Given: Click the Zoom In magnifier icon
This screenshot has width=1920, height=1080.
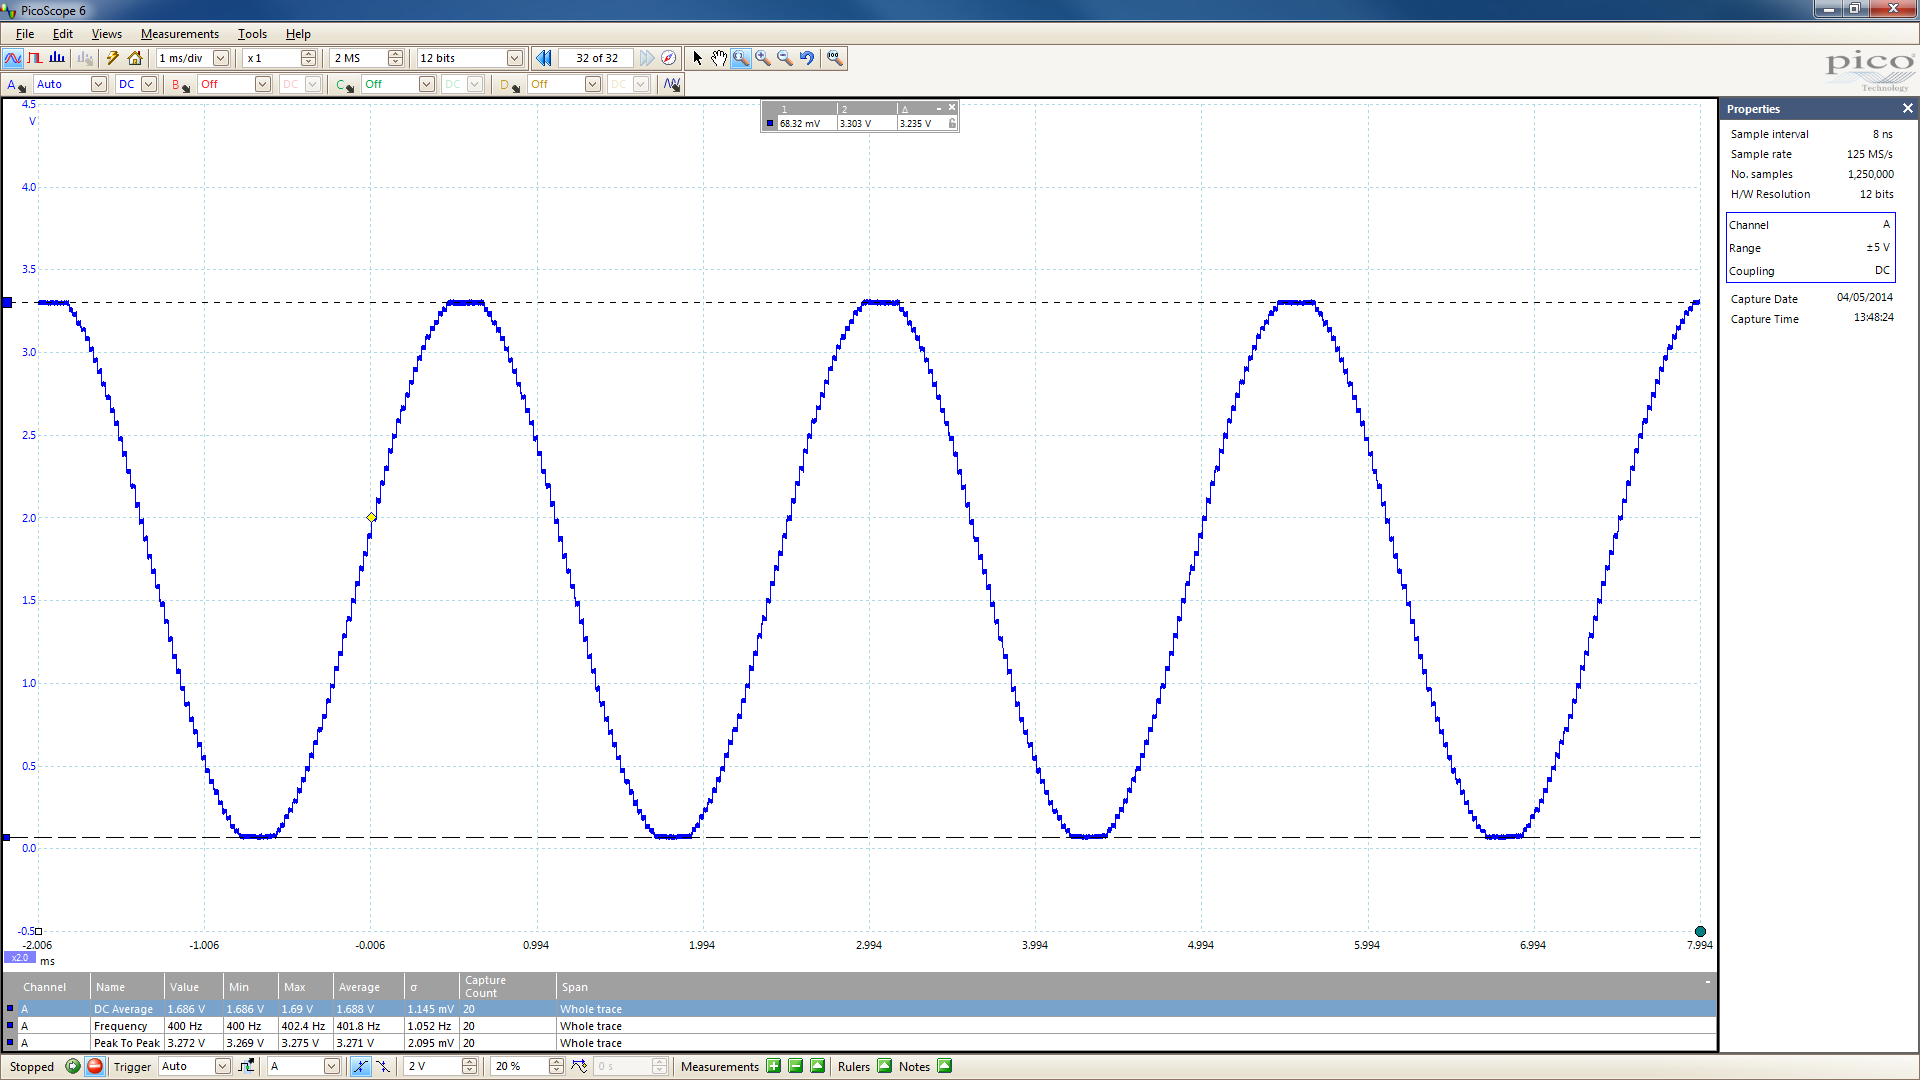Looking at the screenshot, I should click(763, 58).
